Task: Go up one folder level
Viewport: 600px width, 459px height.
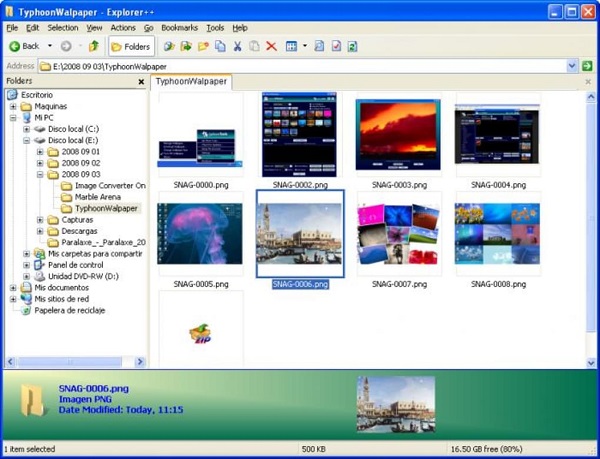Action: pyautogui.click(x=93, y=46)
